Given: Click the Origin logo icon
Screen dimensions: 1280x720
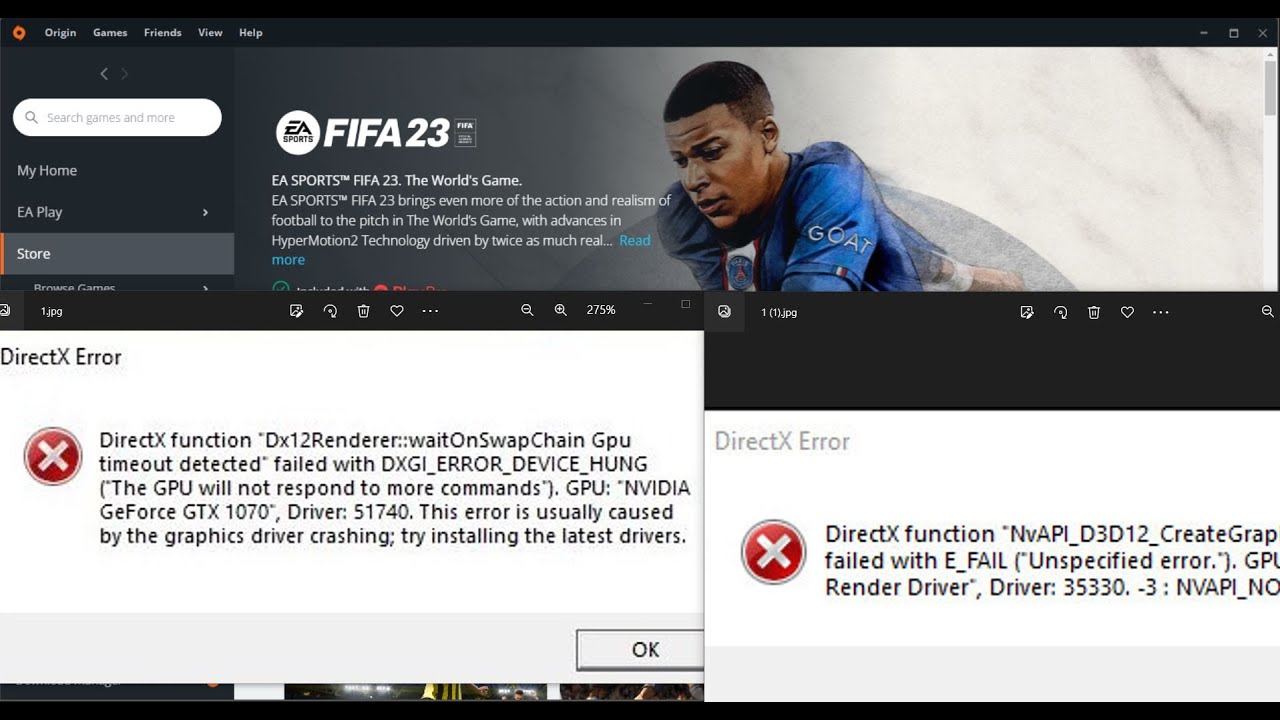Looking at the screenshot, I should pos(19,32).
